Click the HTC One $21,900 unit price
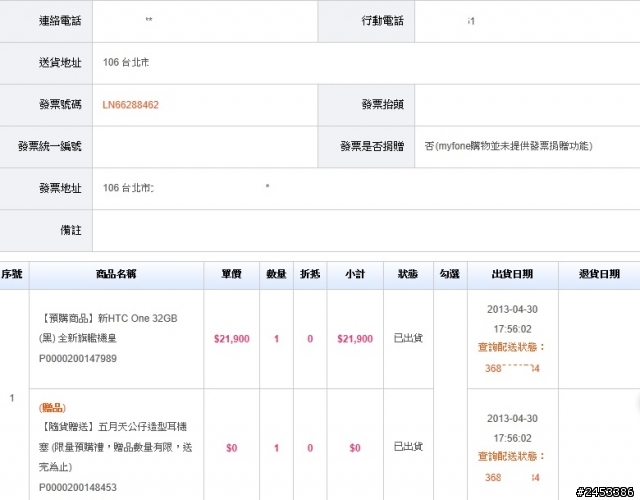 click(x=231, y=339)
